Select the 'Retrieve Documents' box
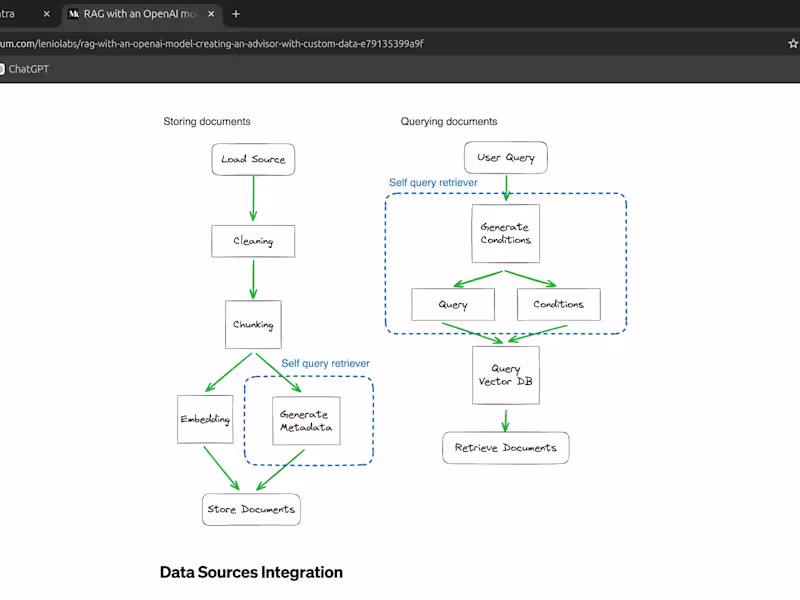 (x=505, y=448)
